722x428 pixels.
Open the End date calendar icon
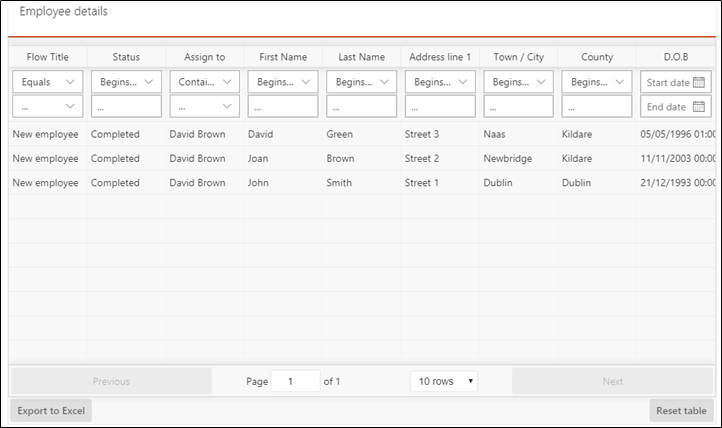pos(699,106)
